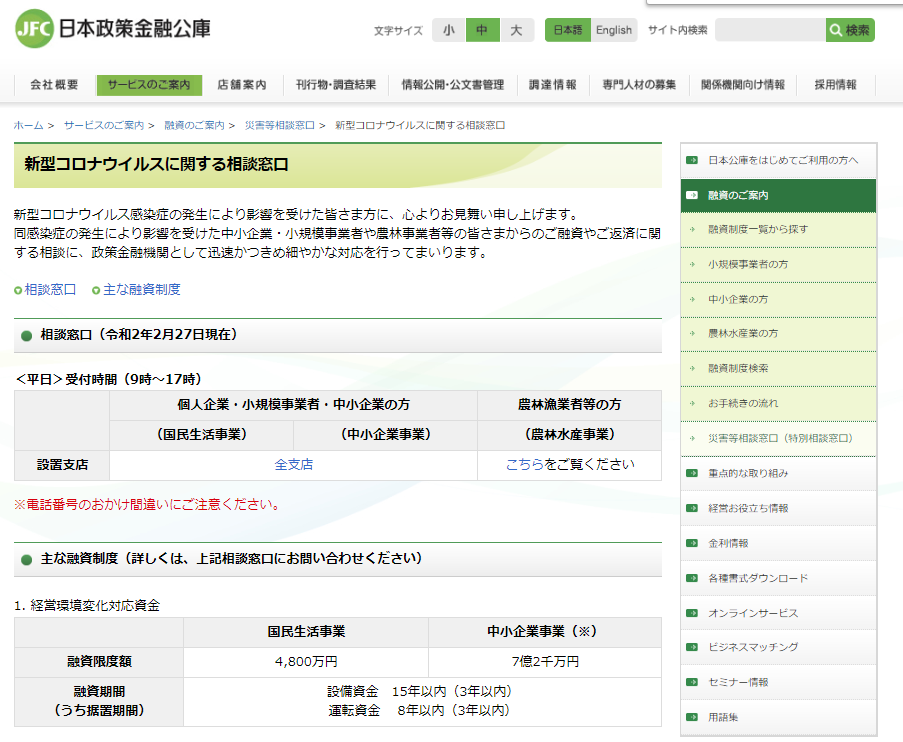Follow the 全支店 link in the table
The image size is (903, 742).
click(293, 464)
